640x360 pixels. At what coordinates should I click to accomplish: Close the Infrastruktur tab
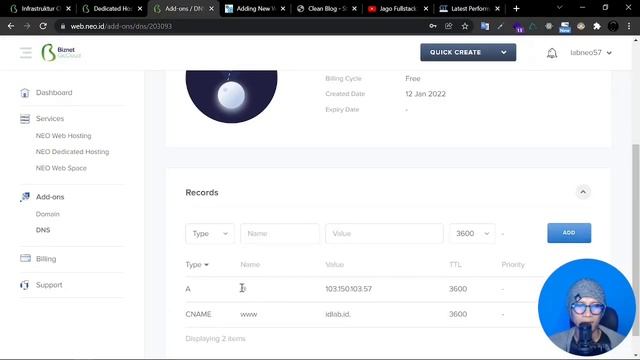69,9
